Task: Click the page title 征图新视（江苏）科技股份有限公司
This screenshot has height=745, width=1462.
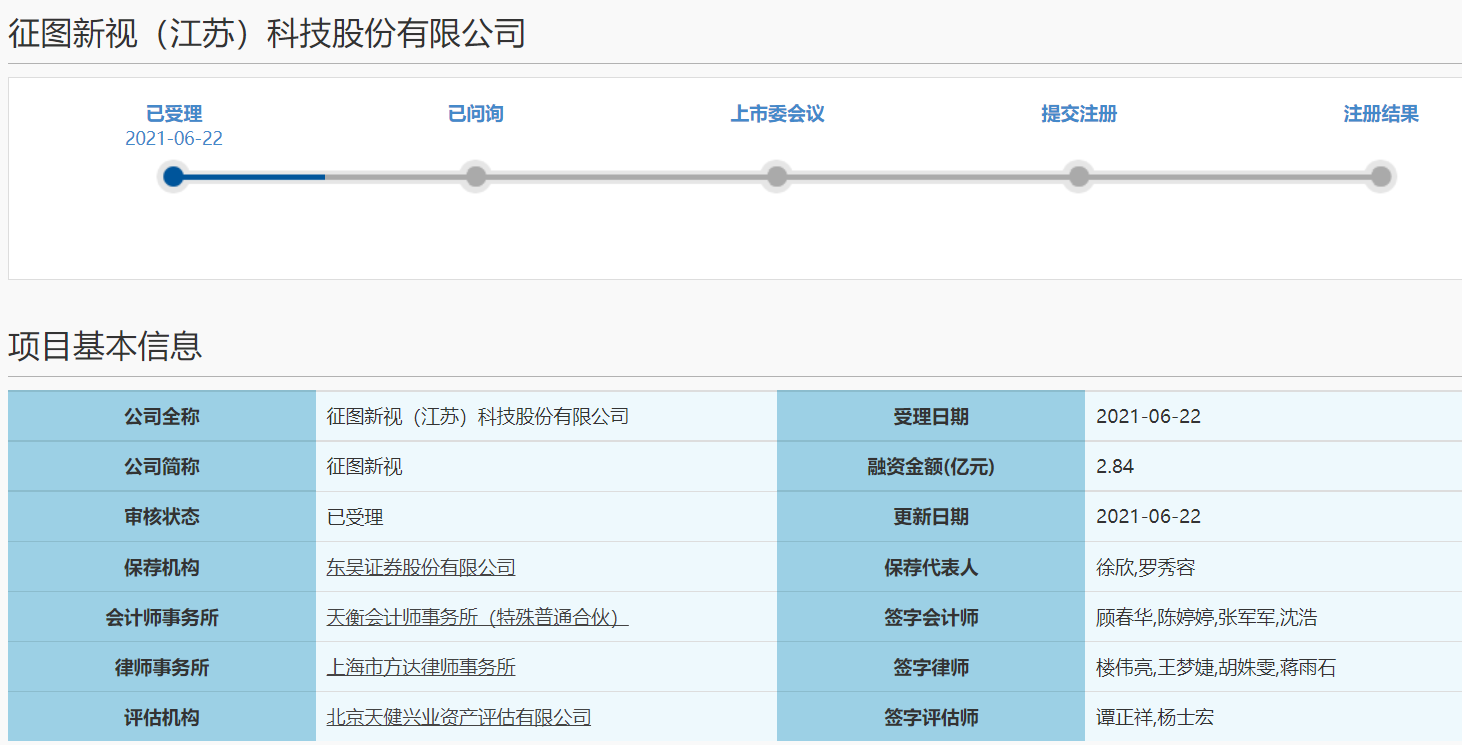Action: [x=267, y=34]
